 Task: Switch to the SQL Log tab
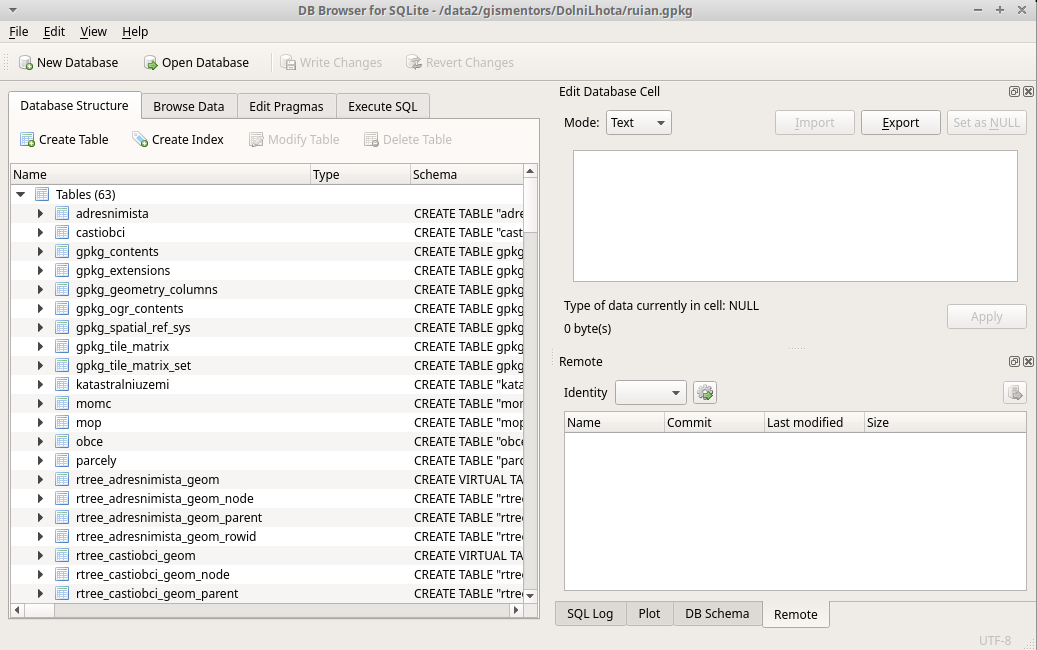[590, 614]
